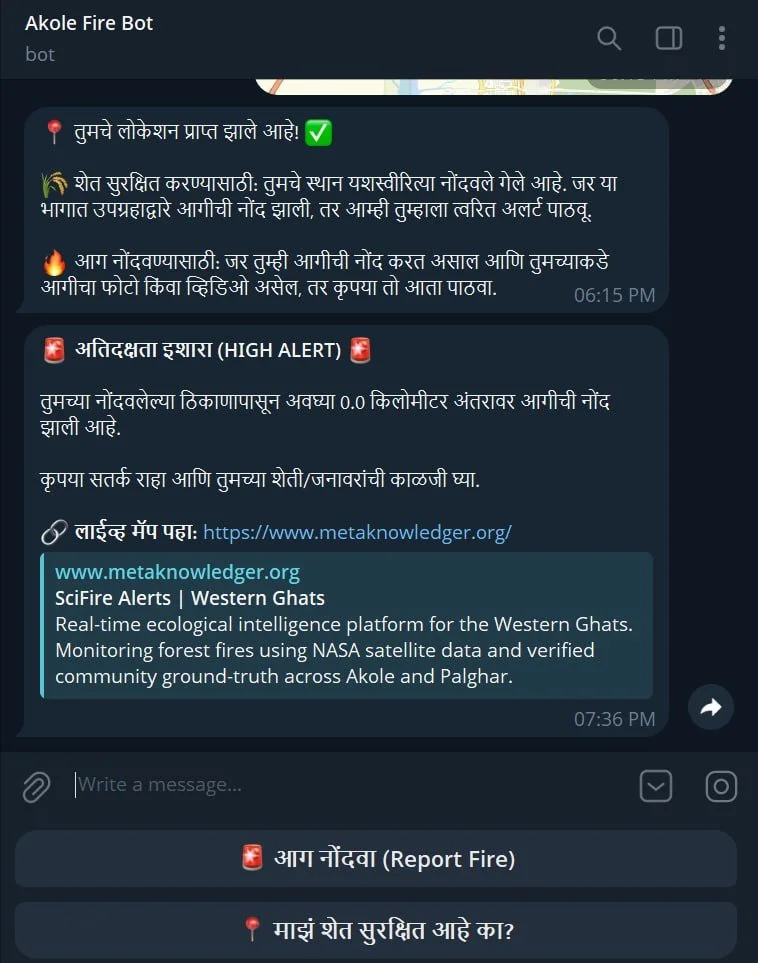Click the link preview description text

[344, 650]
